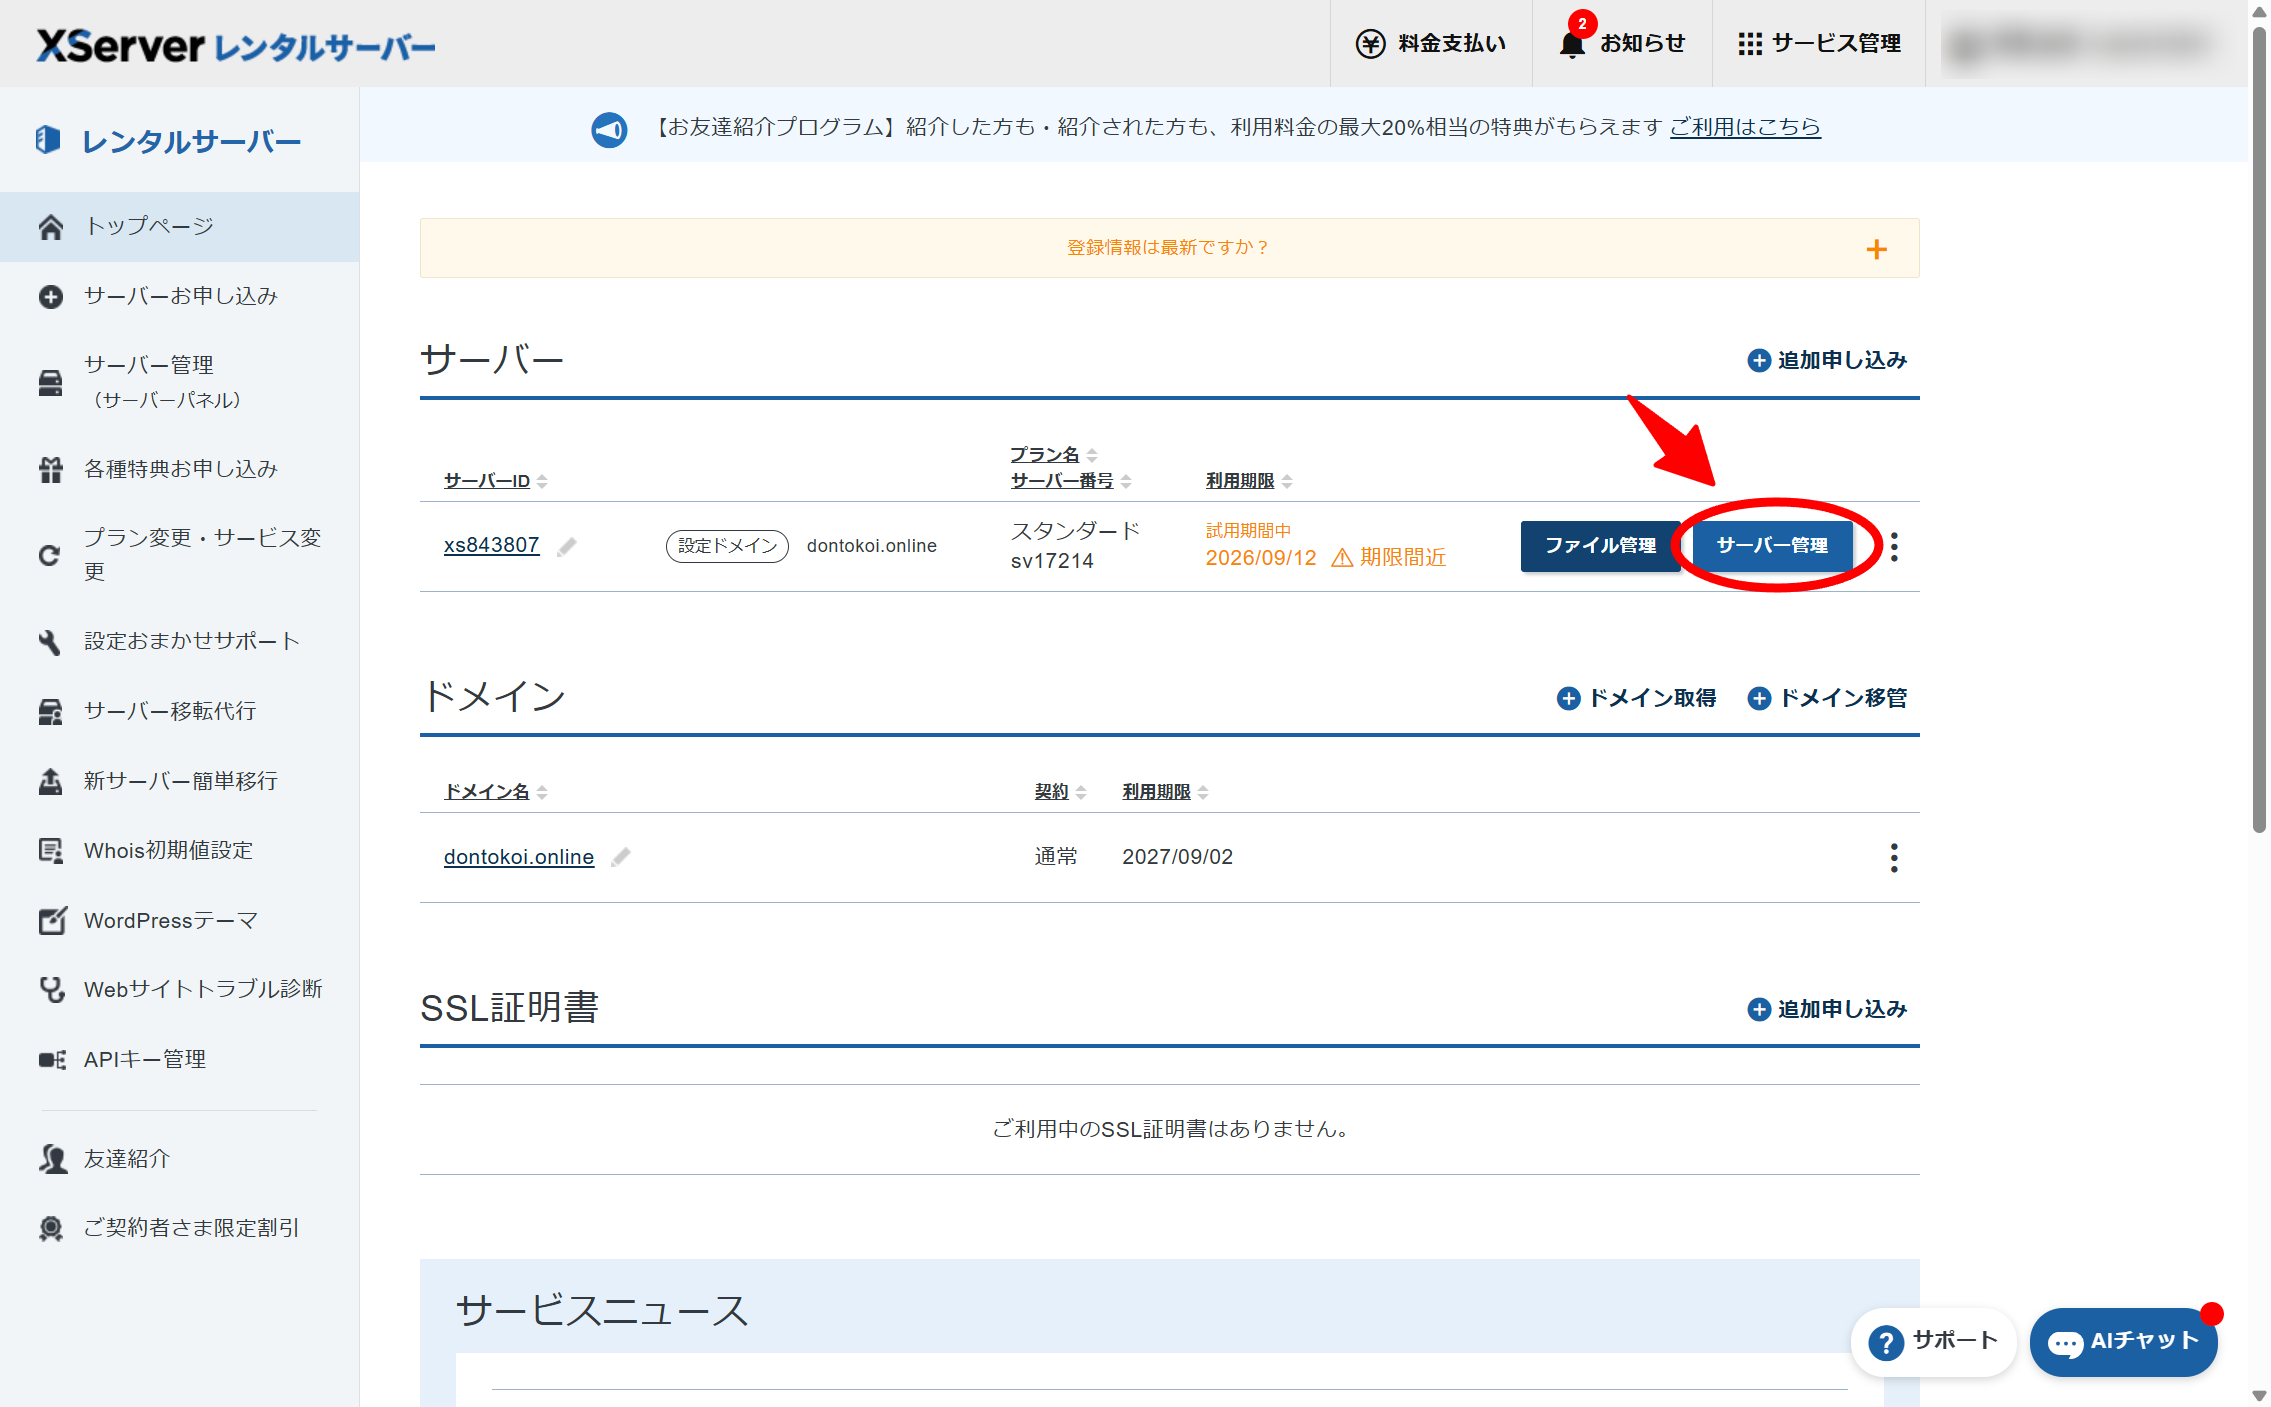Open WordPressテーマ sidebar item
Image resolution: width=2271 pixels, height=1407 pixels.
[x=180, y=921]
